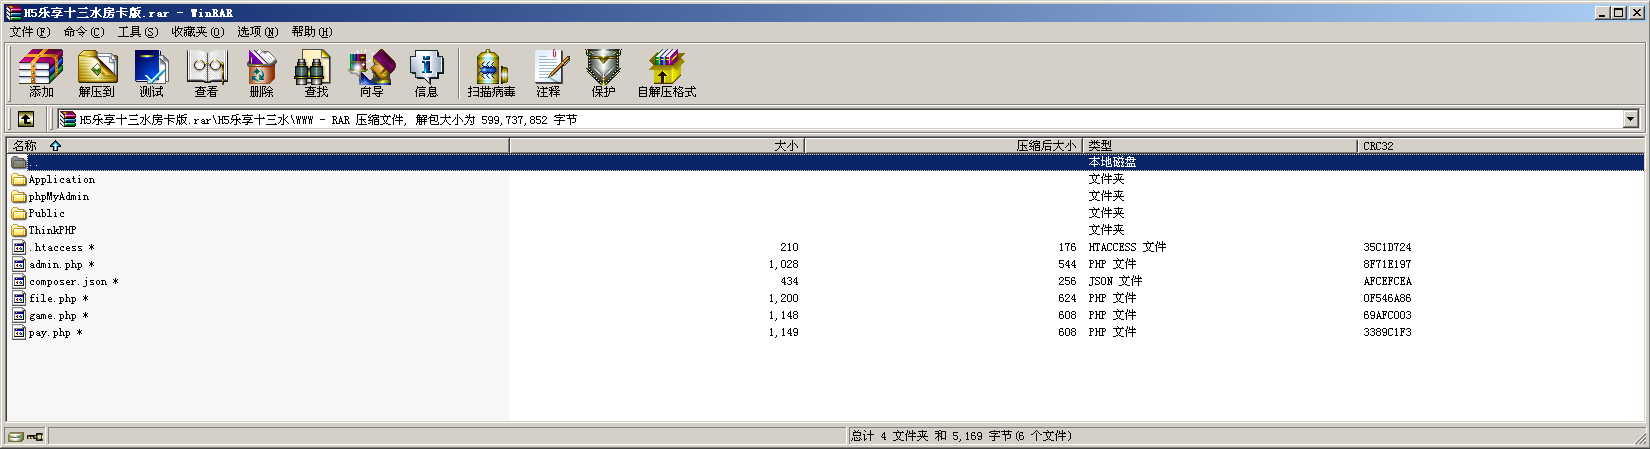Select the ThinkPHP folder entry
Image resolution: width=1650 pixels, height=449 pixels.
click(52, 230)
